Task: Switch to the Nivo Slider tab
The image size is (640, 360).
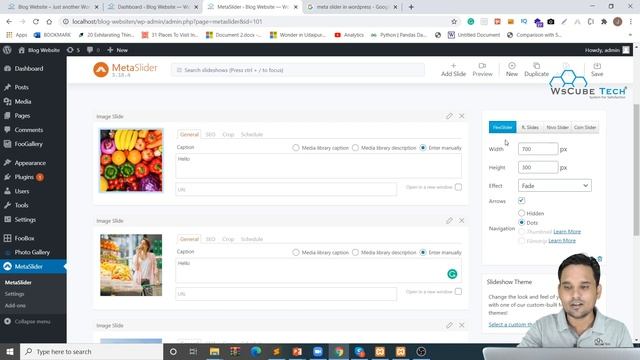Action: pos(557,127)
